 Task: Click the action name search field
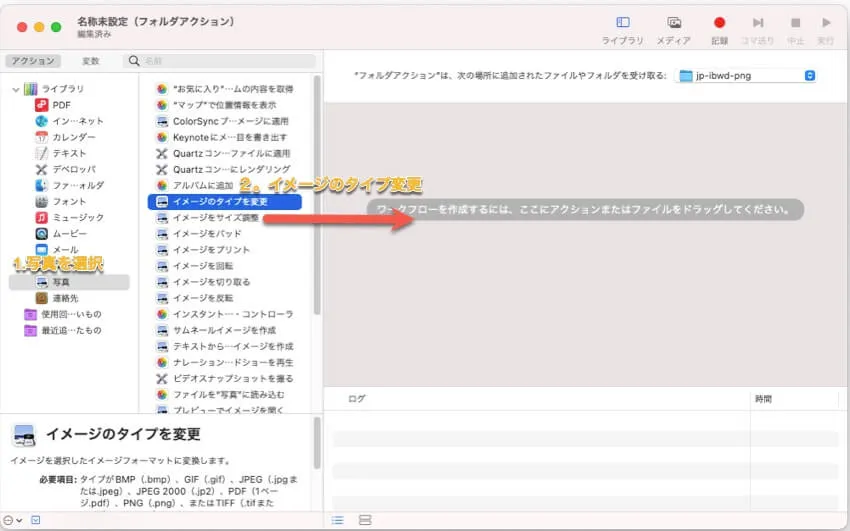(x=220, y=61)
